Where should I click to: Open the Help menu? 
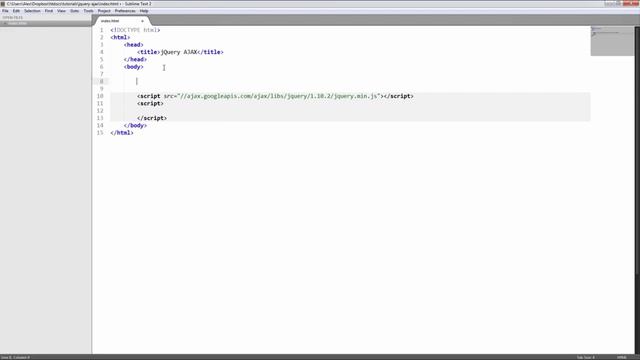144,11
